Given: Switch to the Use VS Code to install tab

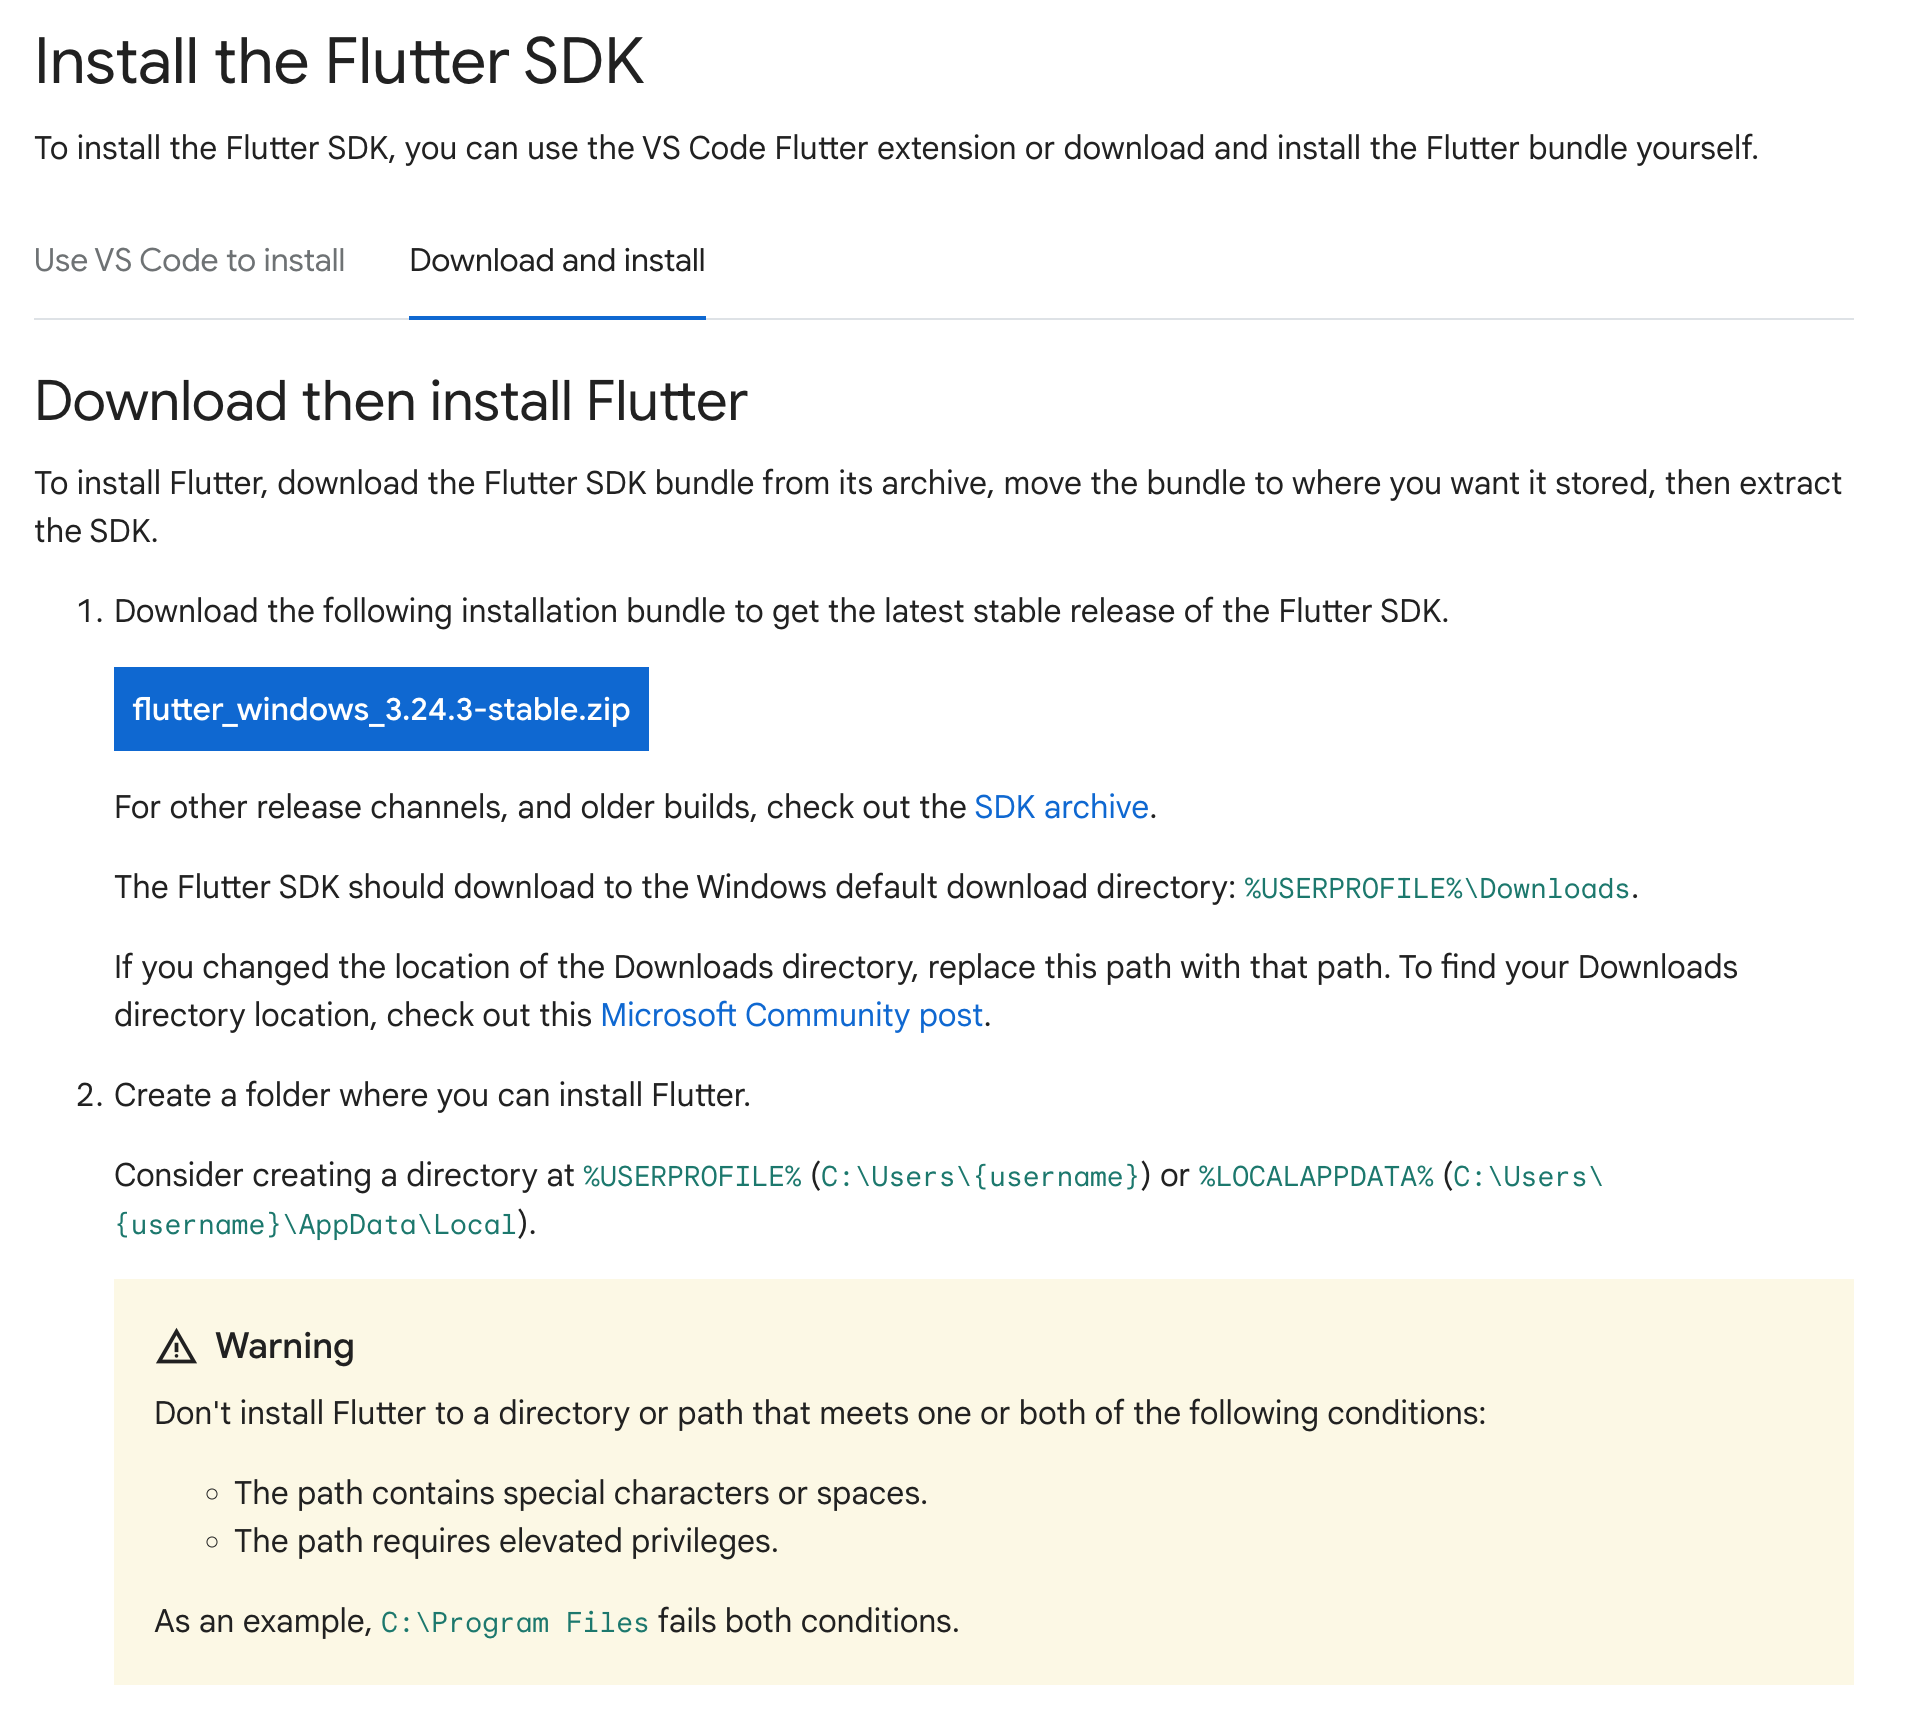Looking at the screenshot, I should click(x=189, y=261).
